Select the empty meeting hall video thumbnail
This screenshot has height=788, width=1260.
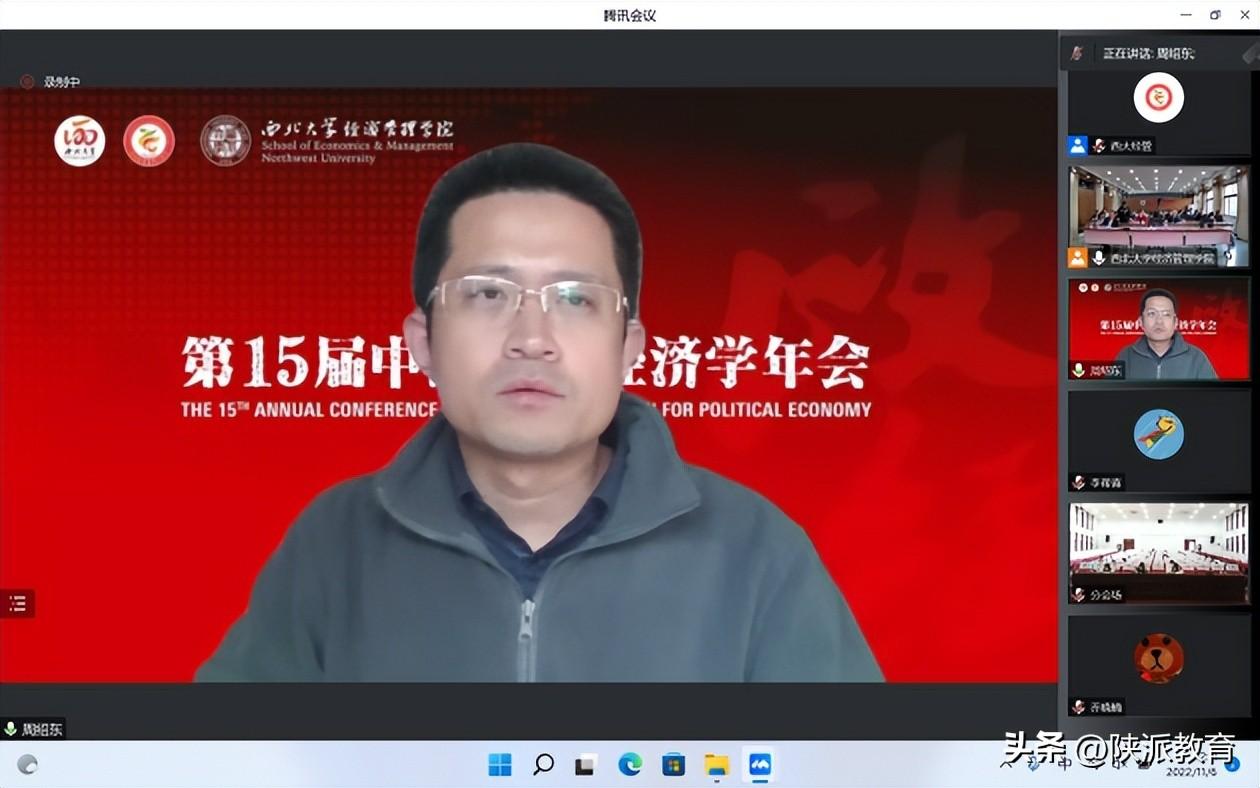click(1158, 547)
